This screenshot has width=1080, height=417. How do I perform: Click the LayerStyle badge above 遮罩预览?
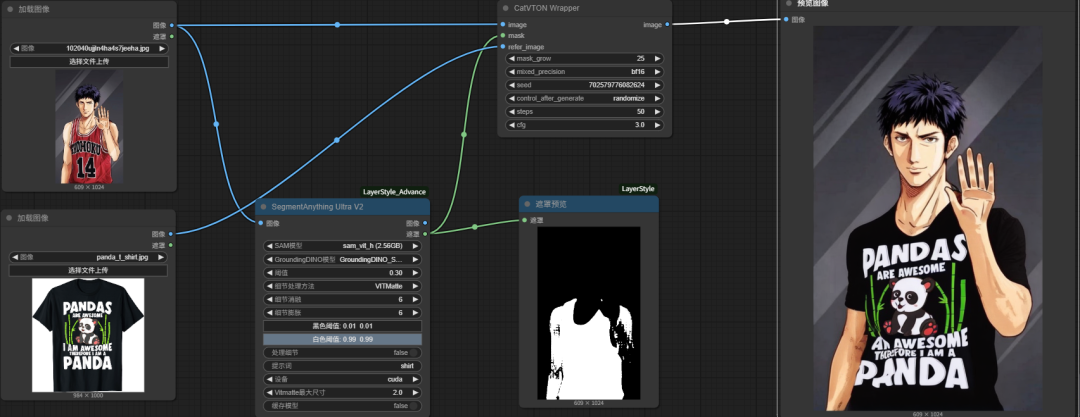click(x=638, y=189)
